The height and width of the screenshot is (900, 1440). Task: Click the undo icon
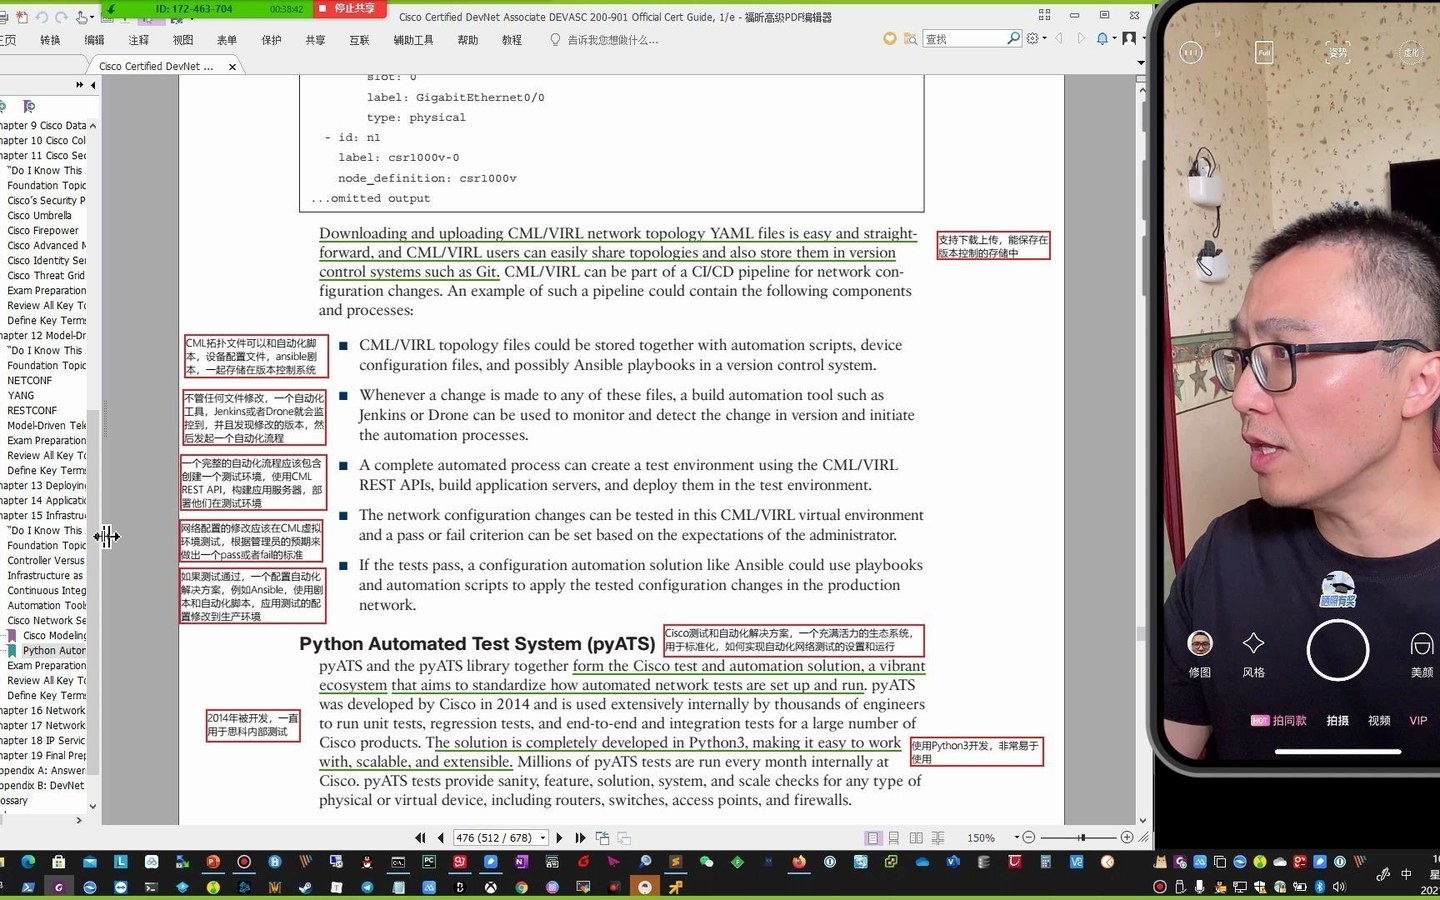42,17
